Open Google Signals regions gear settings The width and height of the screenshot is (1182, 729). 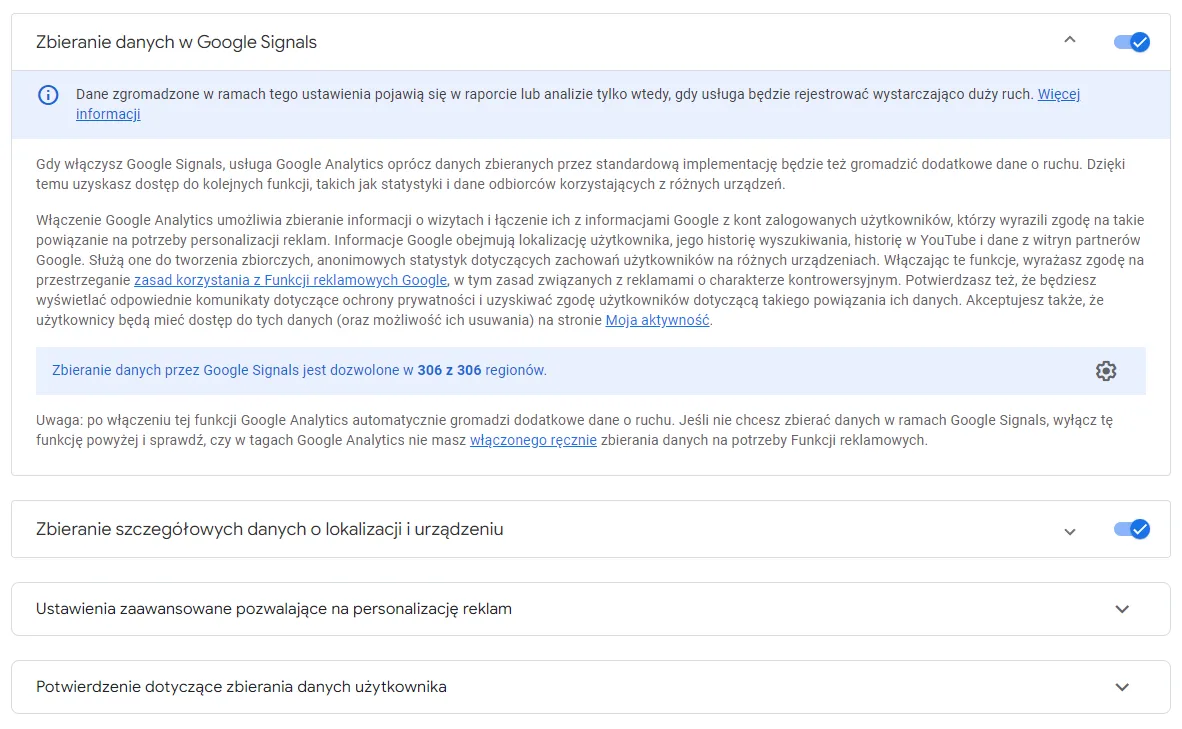(x=1105, y=371)
